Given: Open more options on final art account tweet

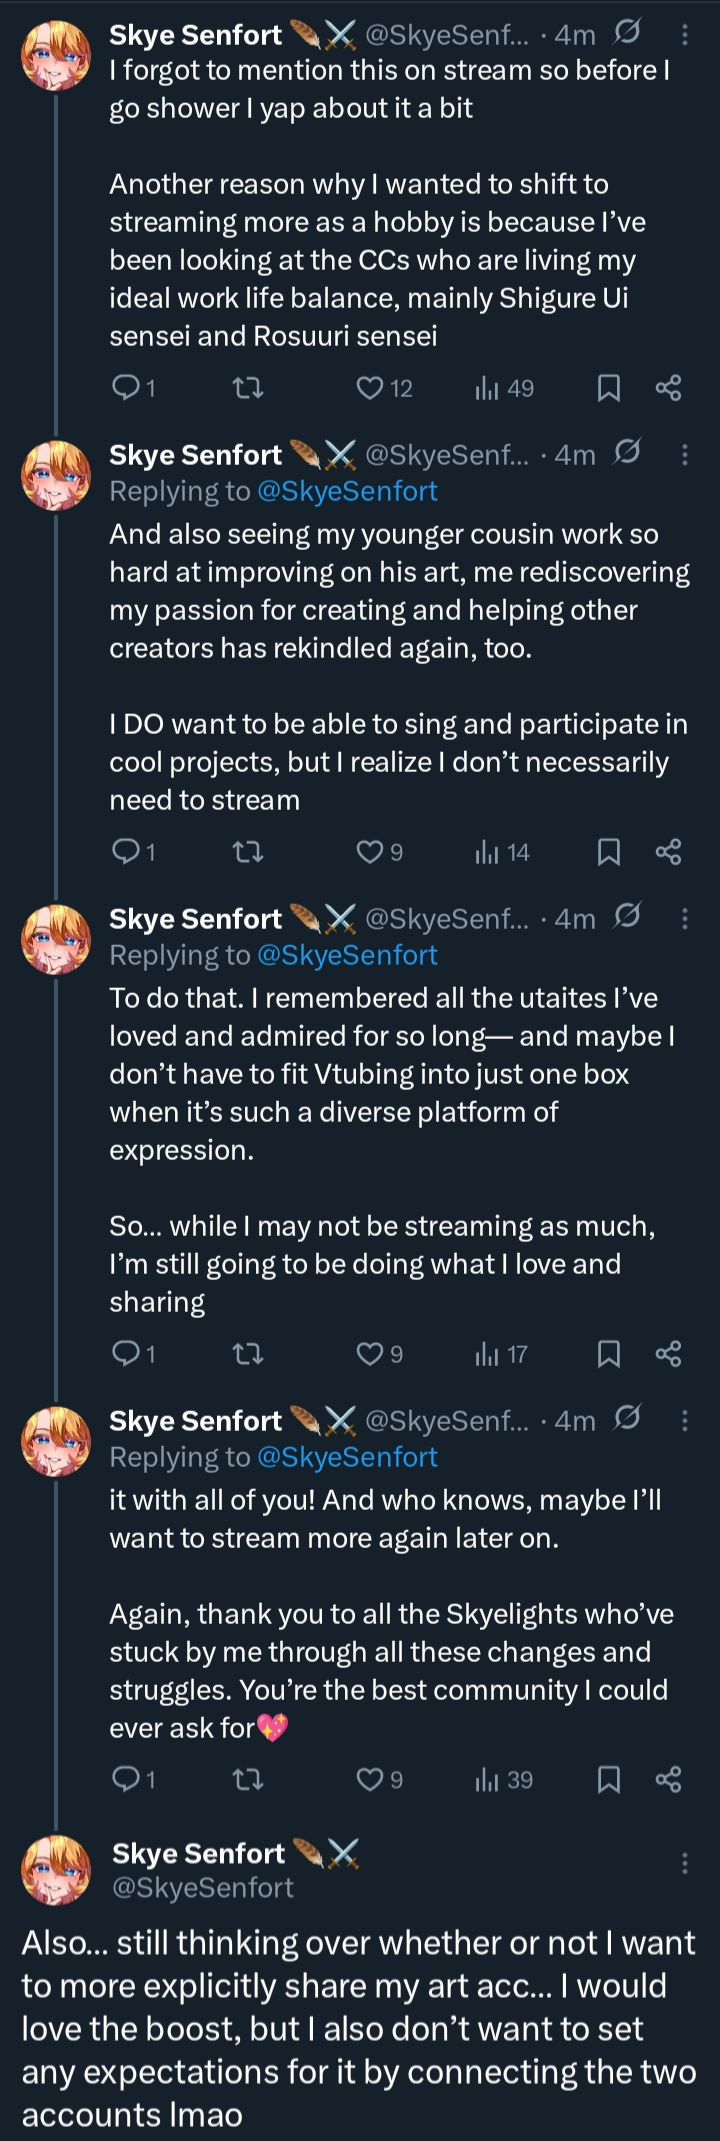Looking at the screenshot, I should [685, 1863].
